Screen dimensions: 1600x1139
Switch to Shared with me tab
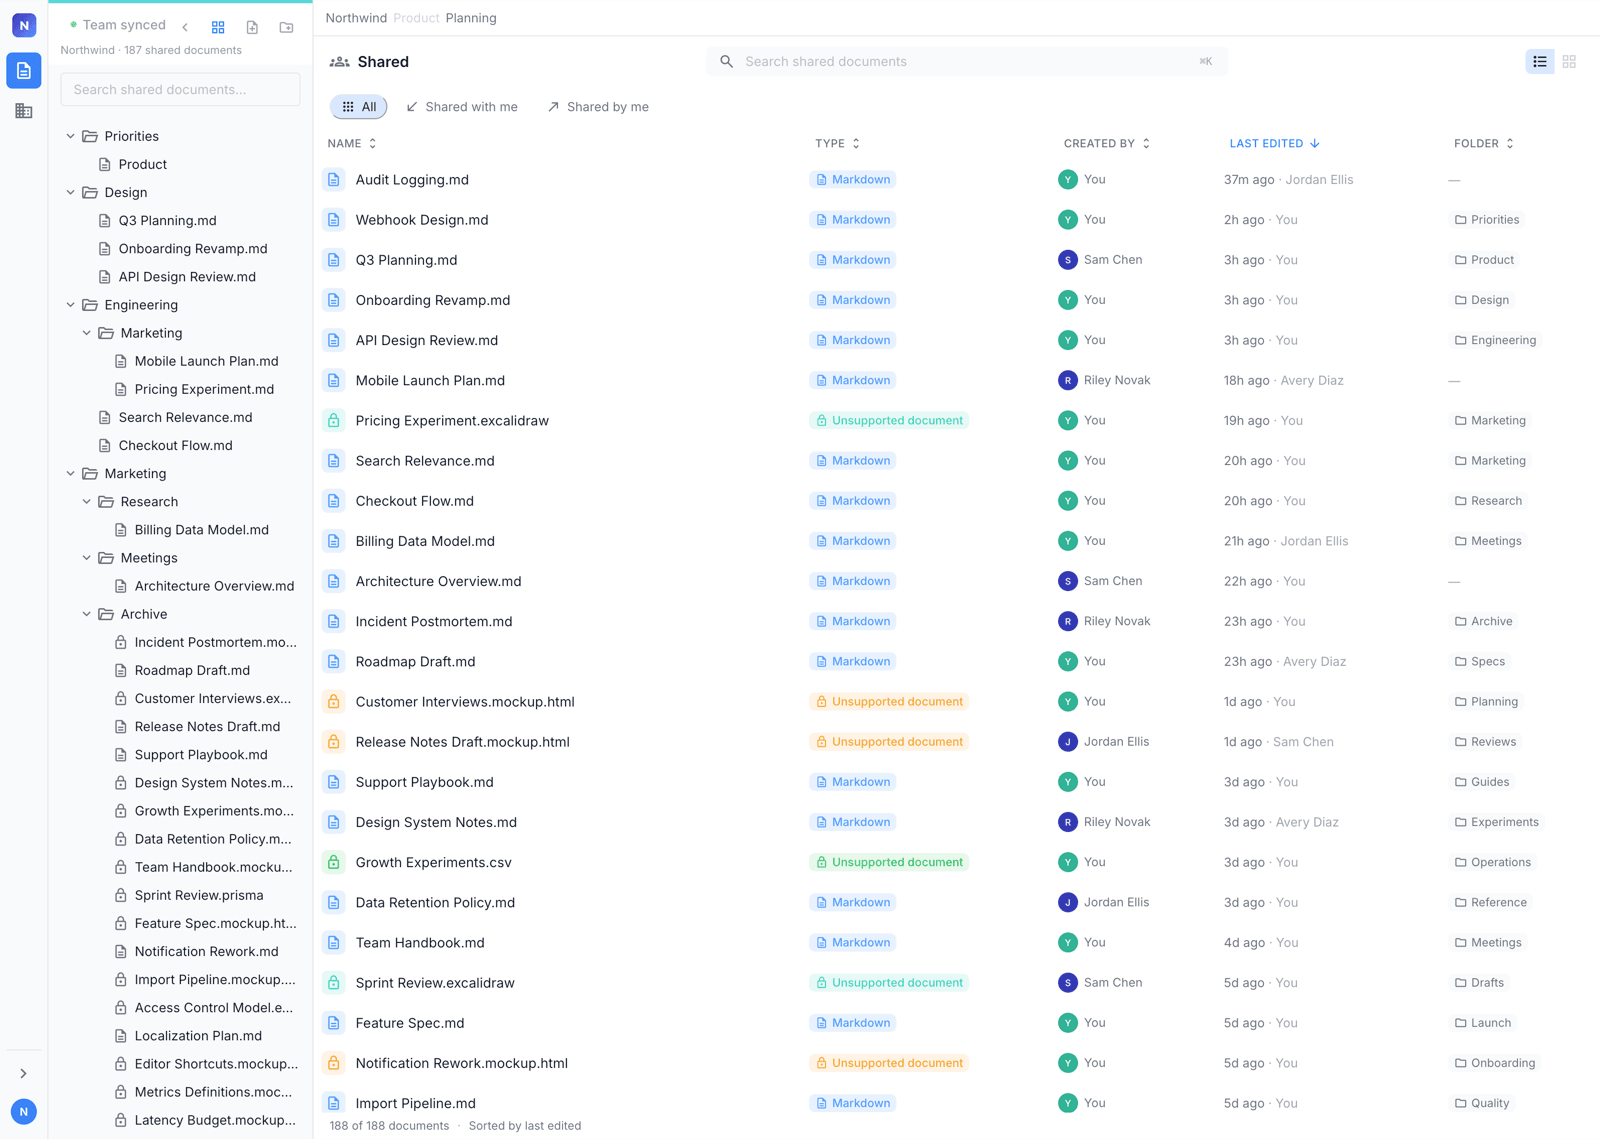click(x=462, y=107)
